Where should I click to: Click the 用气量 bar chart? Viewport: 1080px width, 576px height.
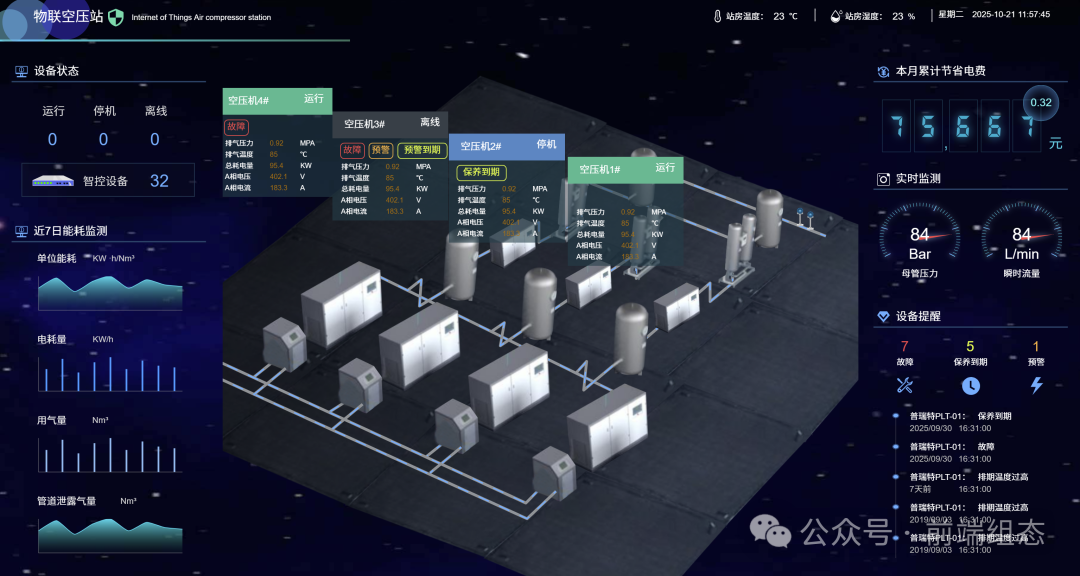point(110,455)
